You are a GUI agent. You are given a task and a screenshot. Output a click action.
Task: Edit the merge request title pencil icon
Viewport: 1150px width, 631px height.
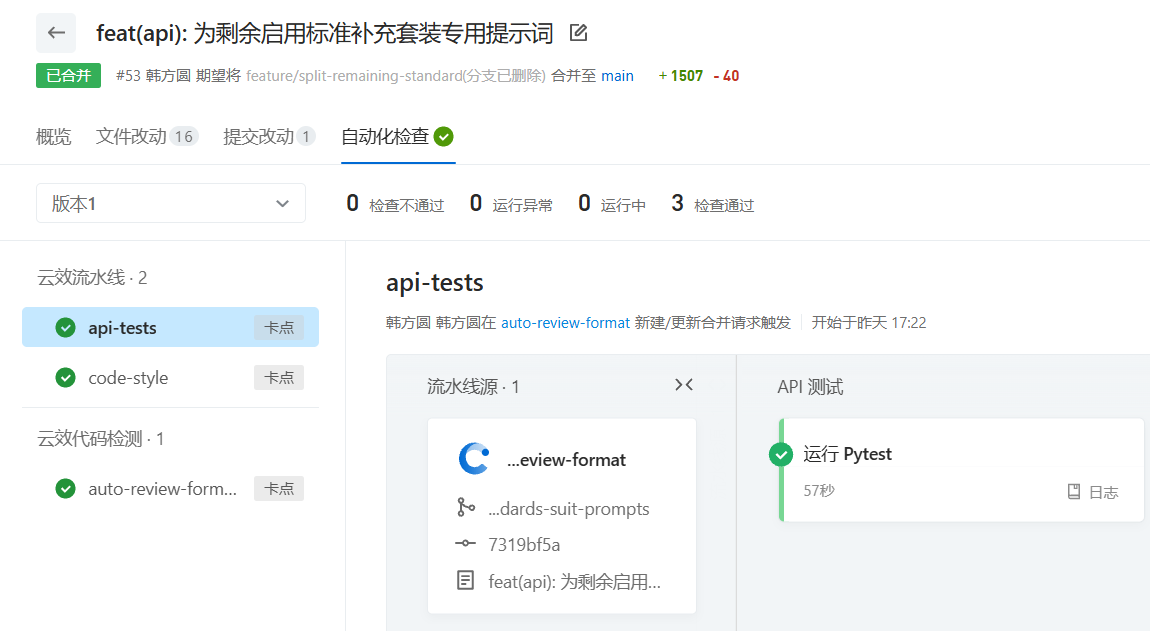click(579, 33)
